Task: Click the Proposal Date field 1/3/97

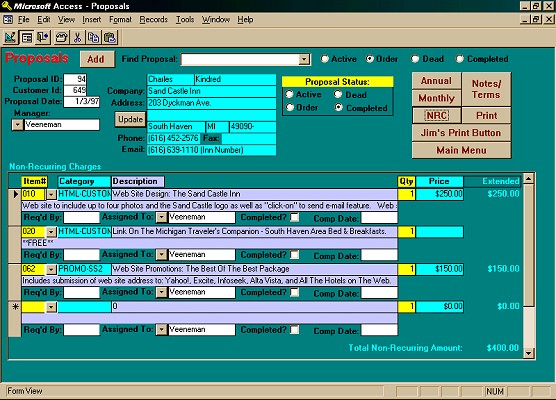Action: [82, 102]
